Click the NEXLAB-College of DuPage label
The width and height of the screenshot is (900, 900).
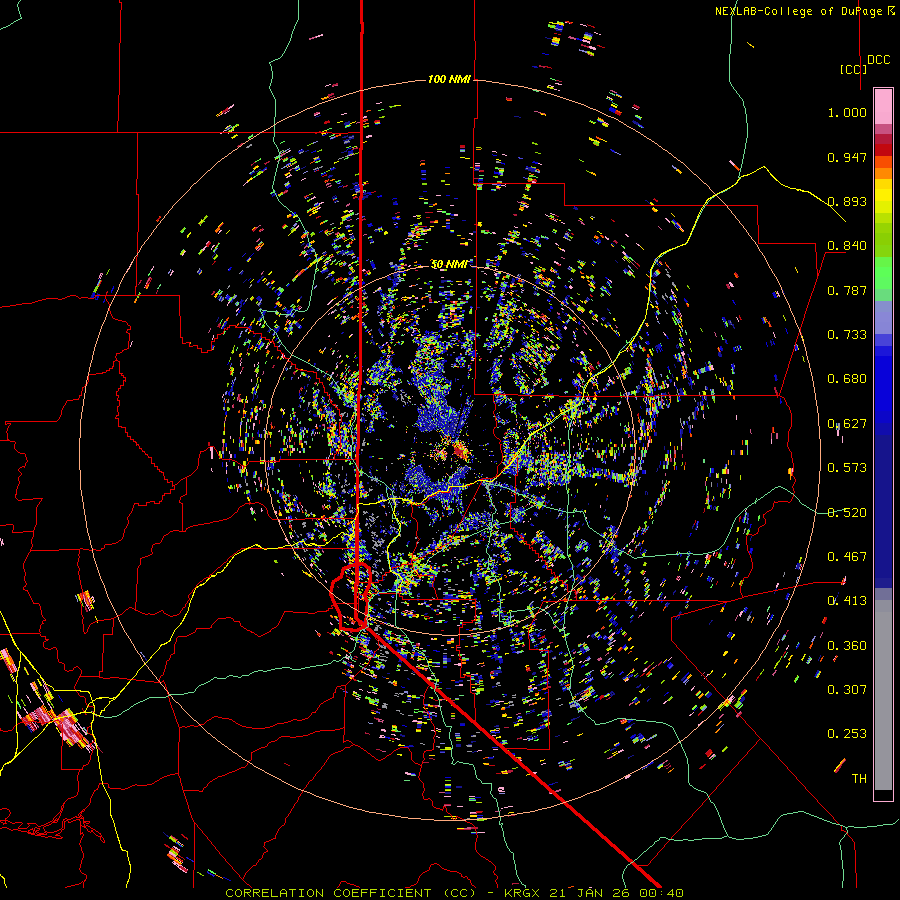coord(800,11)
